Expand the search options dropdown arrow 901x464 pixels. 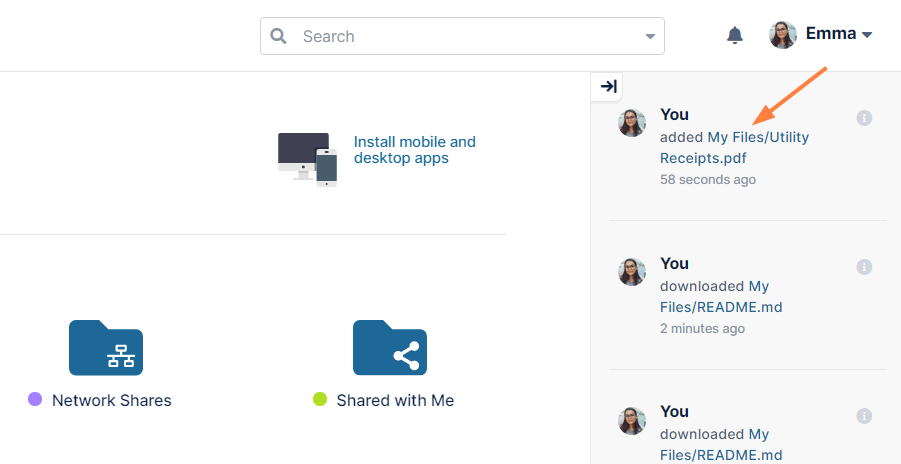pyautogui.click(x=650, y=36)
